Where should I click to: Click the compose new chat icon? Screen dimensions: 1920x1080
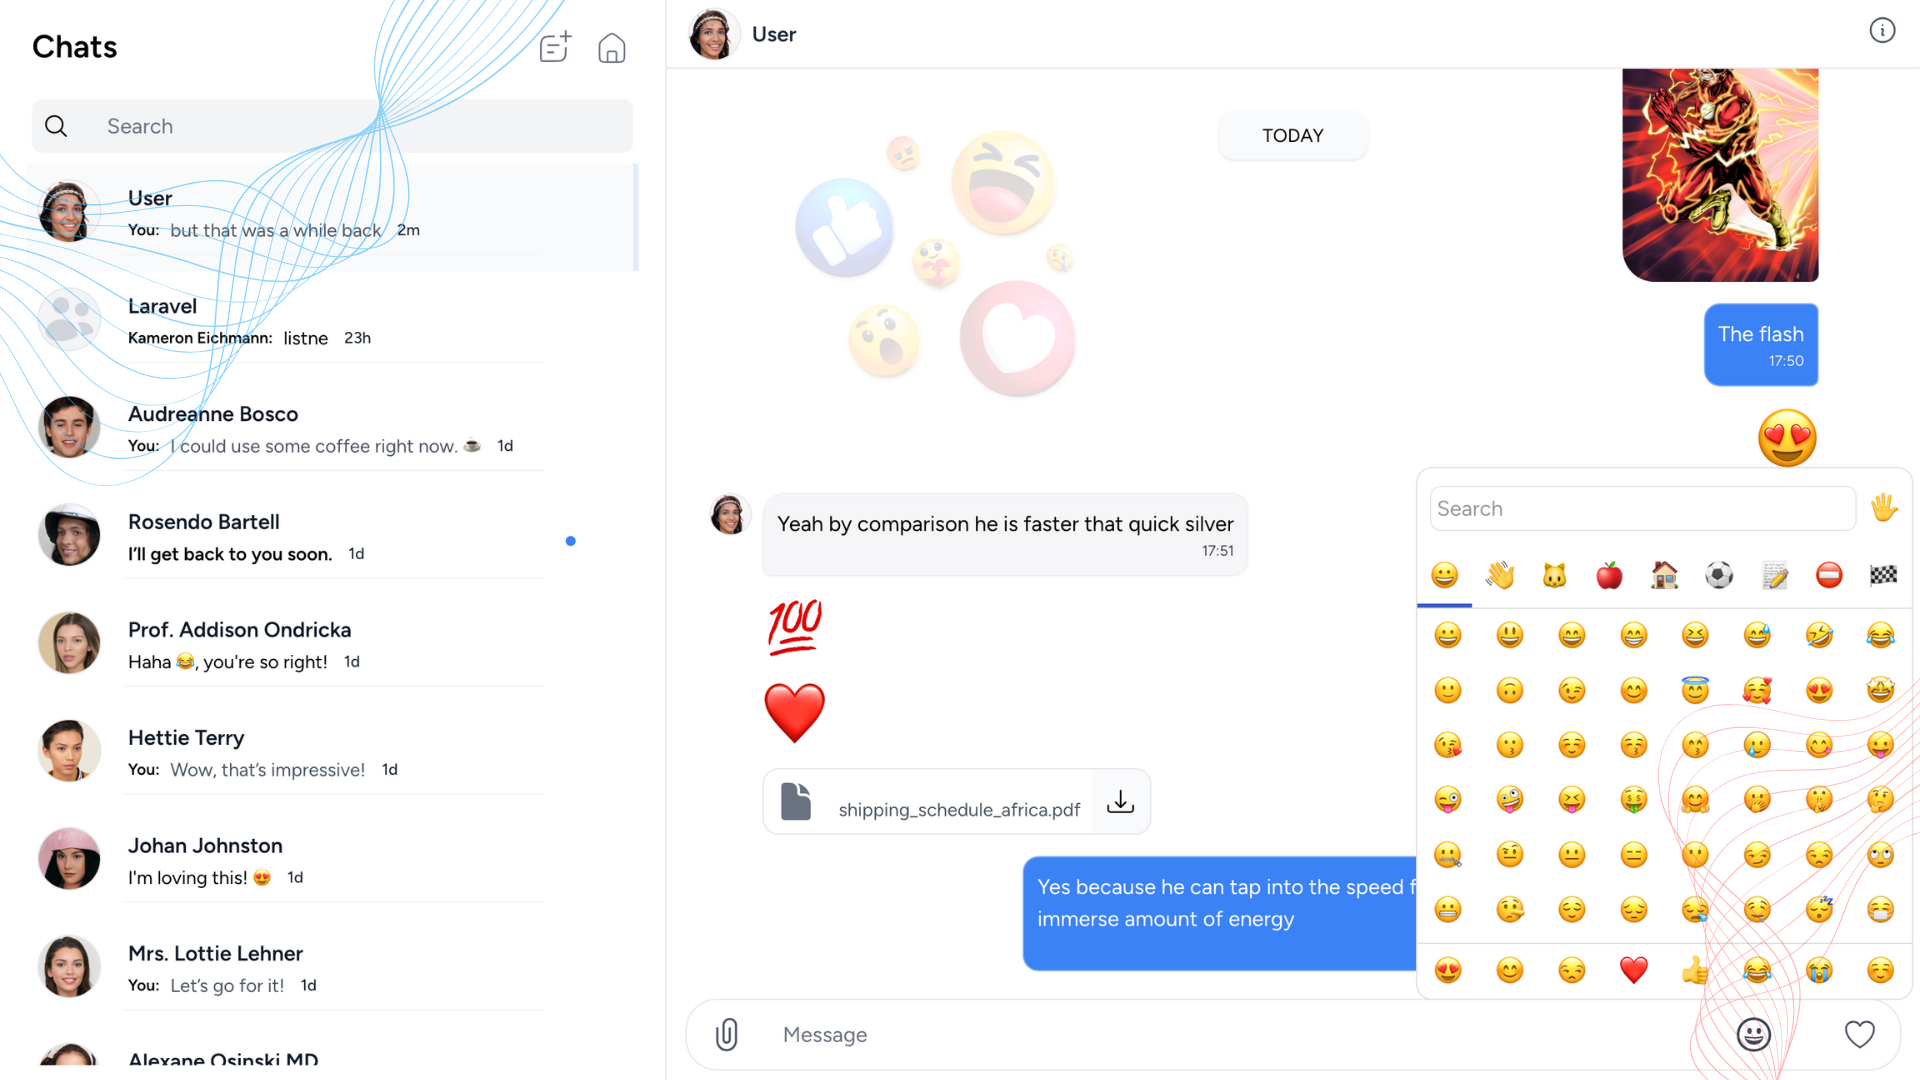pos(554,47)
